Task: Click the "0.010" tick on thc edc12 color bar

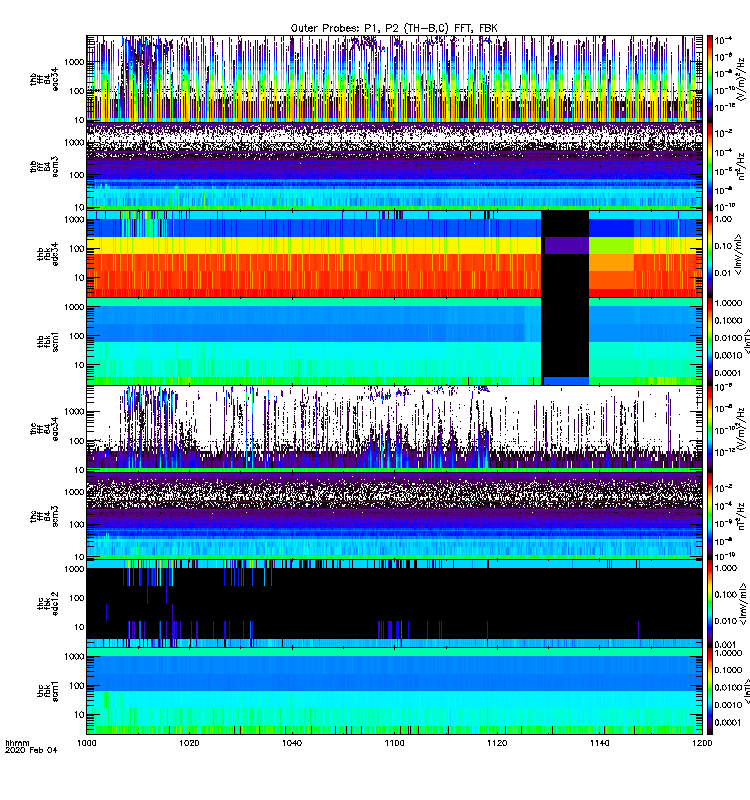Action: [726, 621]
